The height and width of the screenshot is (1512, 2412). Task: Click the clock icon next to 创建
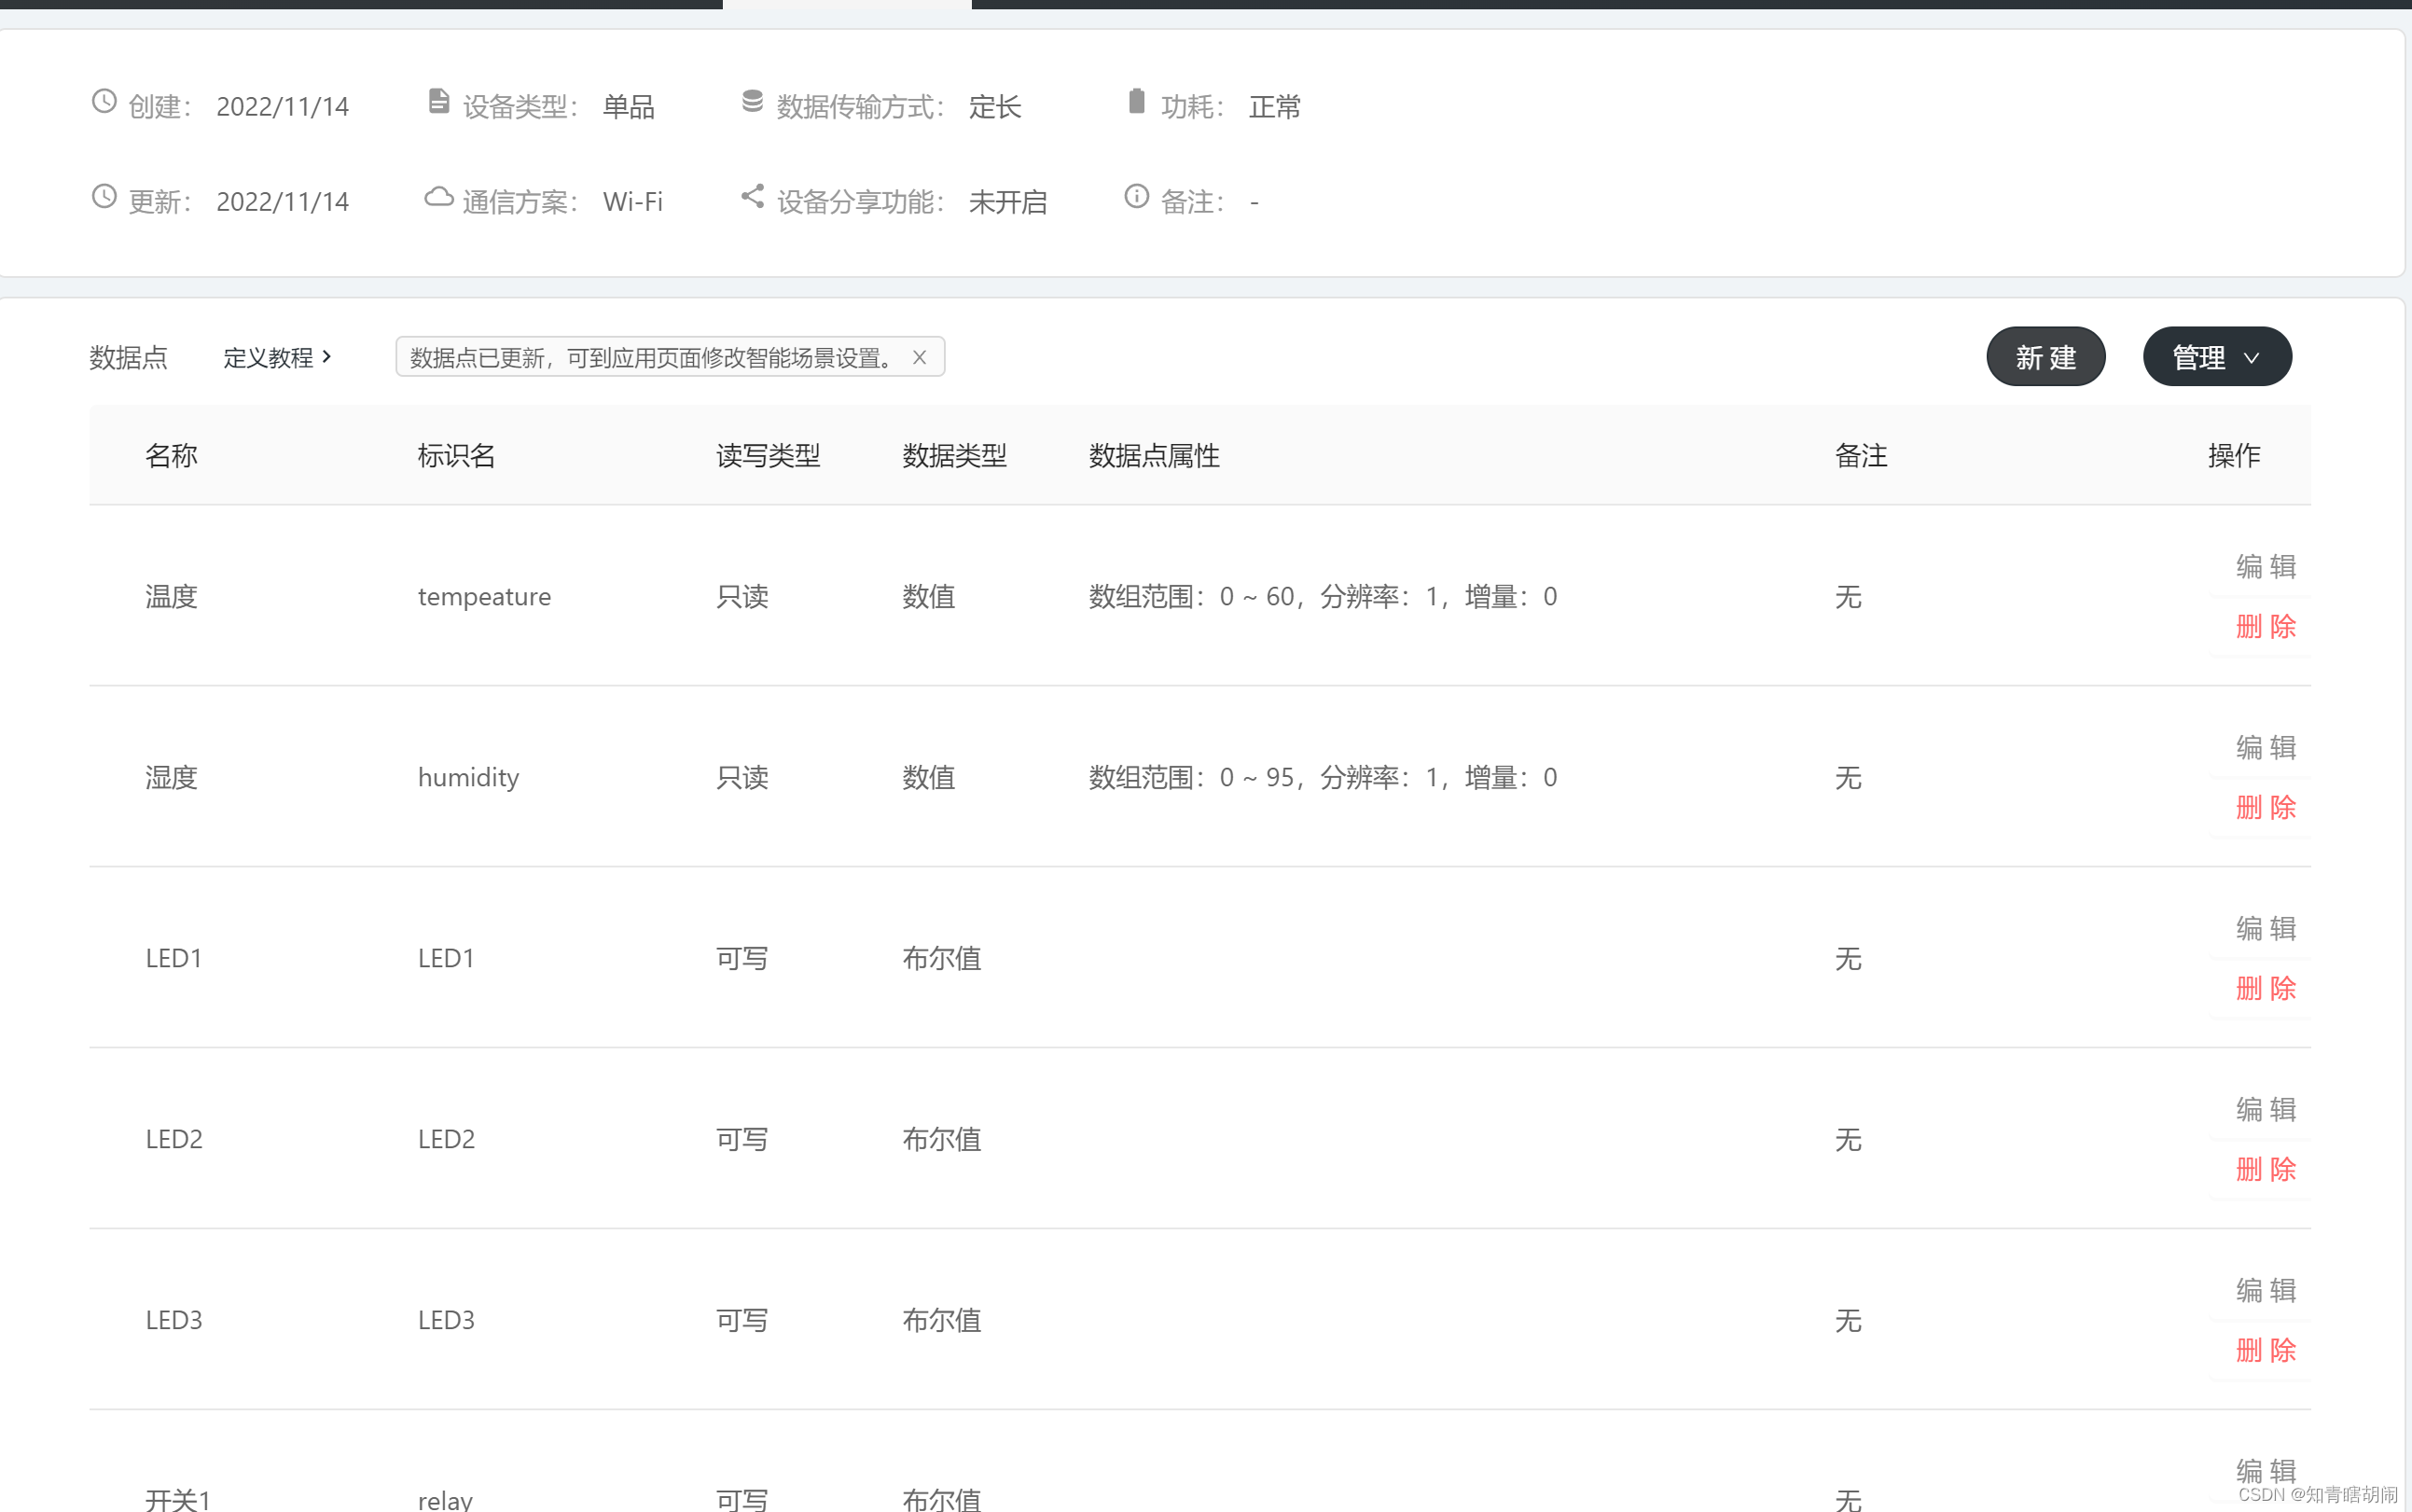pyautogui.click(x=104, y=101)
